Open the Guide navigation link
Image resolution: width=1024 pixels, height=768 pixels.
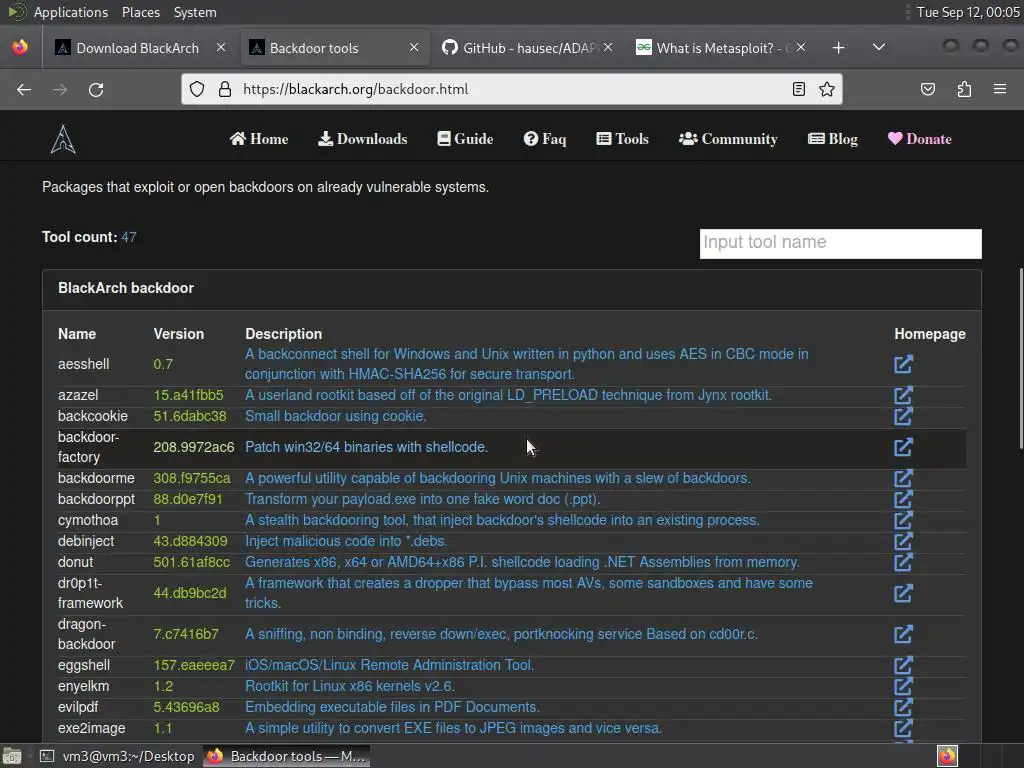point(465,139)
